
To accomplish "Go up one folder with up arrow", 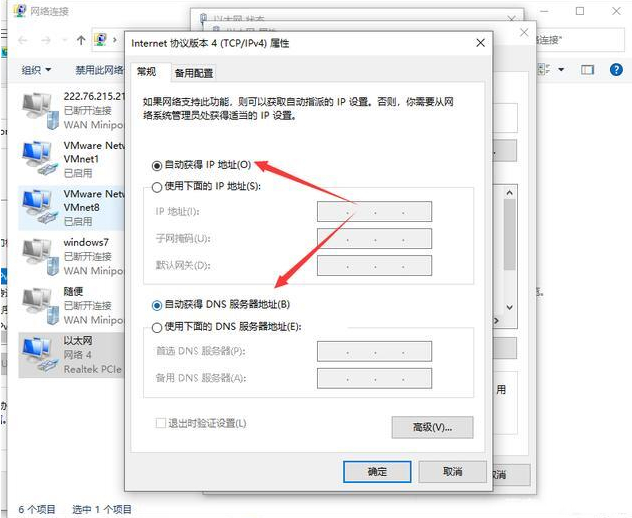I will point(81,40).
